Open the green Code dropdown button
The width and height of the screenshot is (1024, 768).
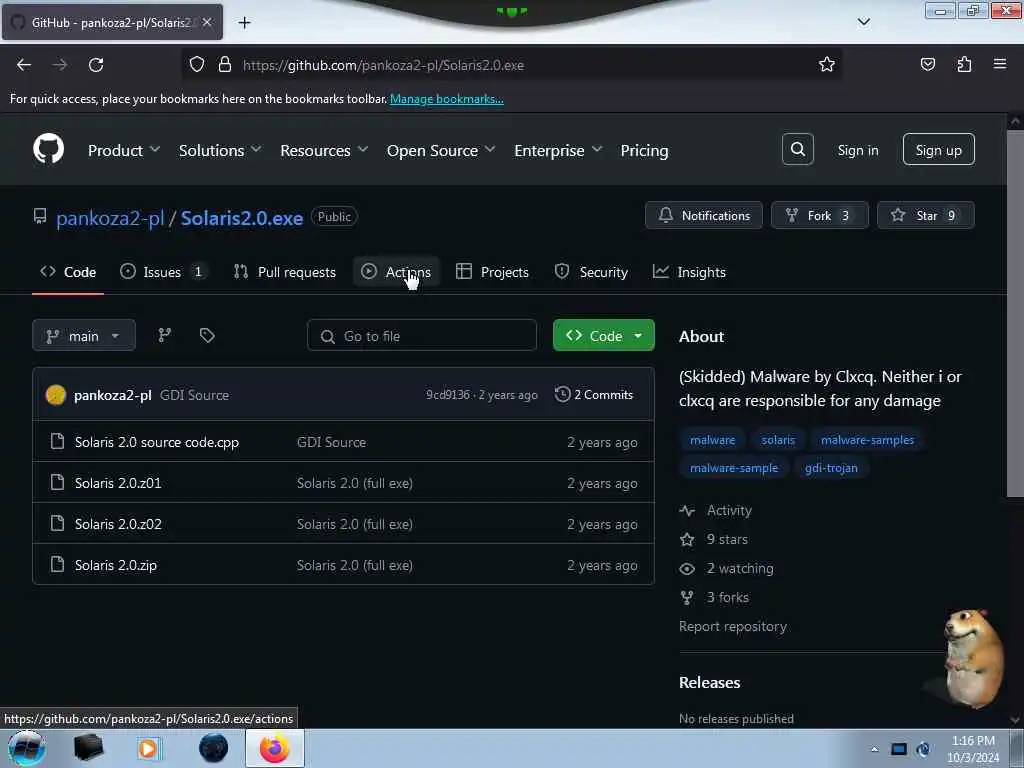tap(603, 336)
